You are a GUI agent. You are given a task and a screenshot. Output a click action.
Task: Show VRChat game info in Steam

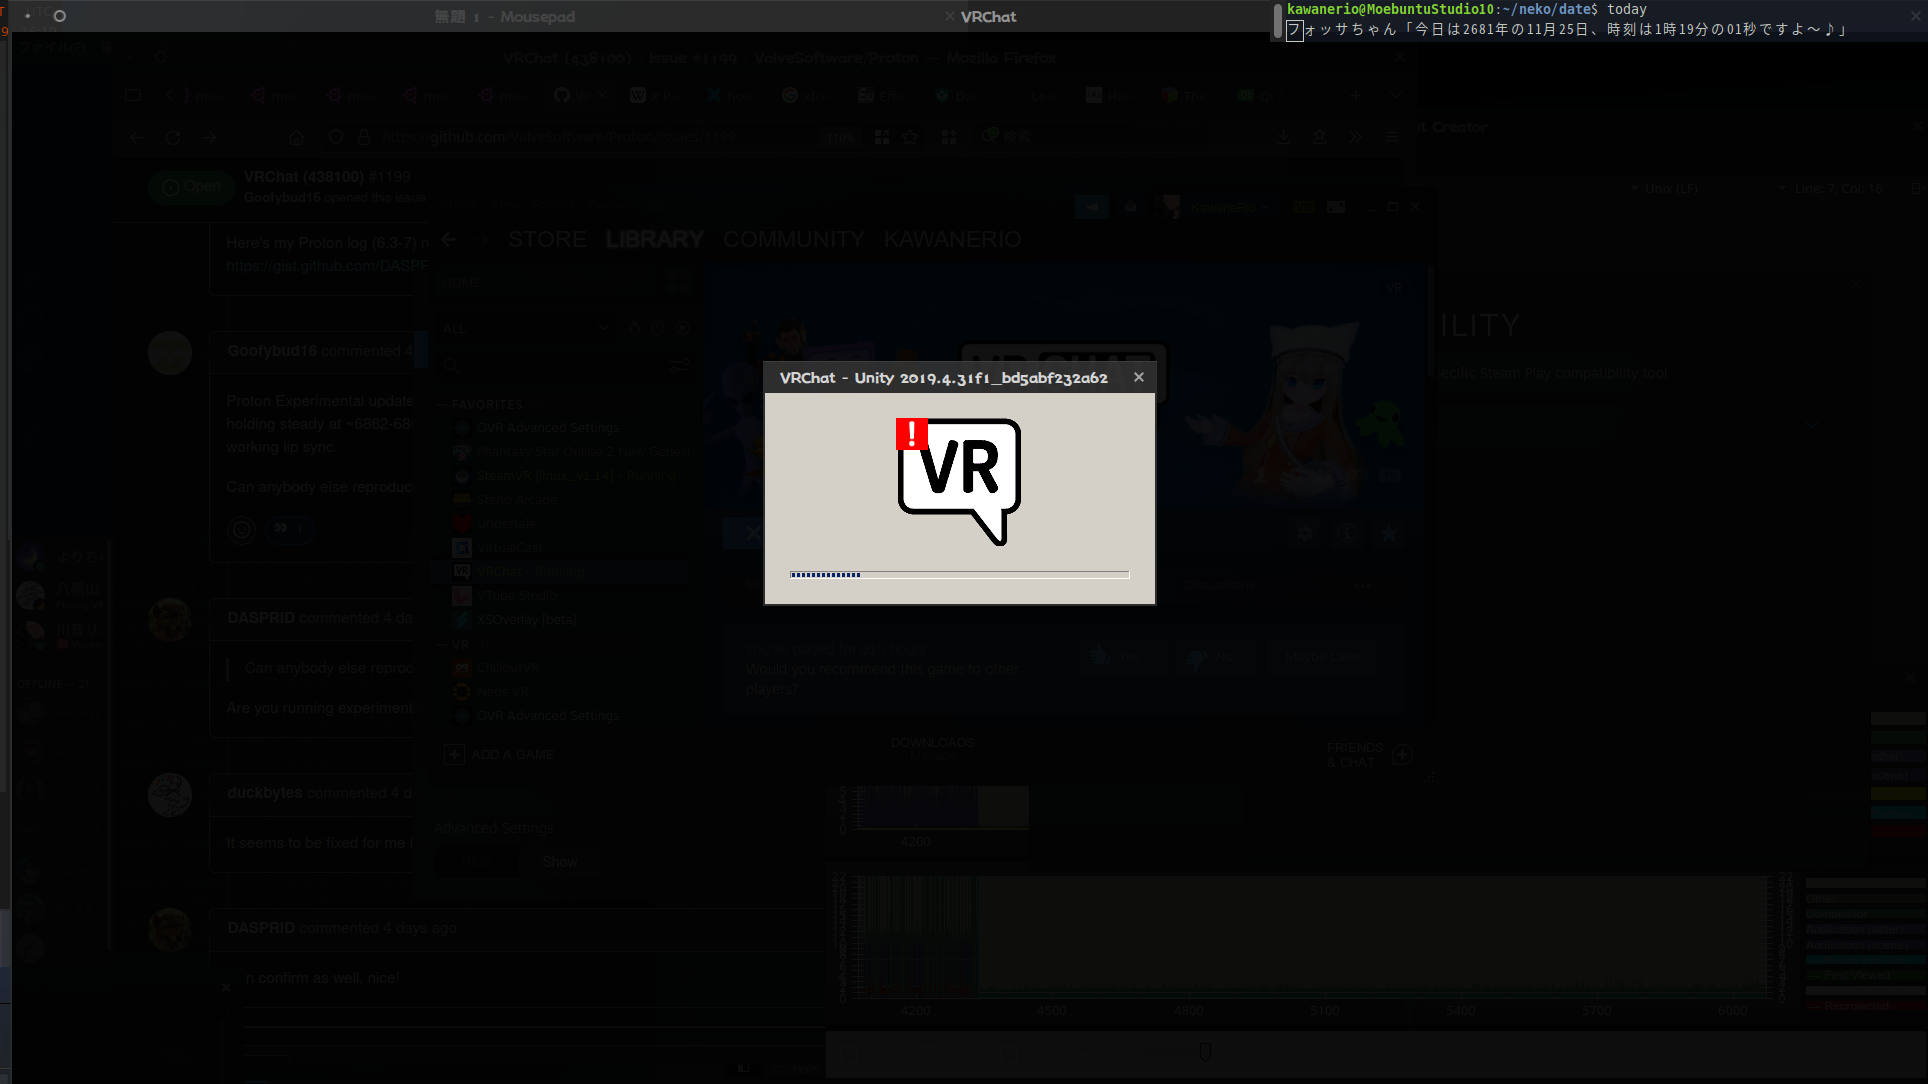1348,534
